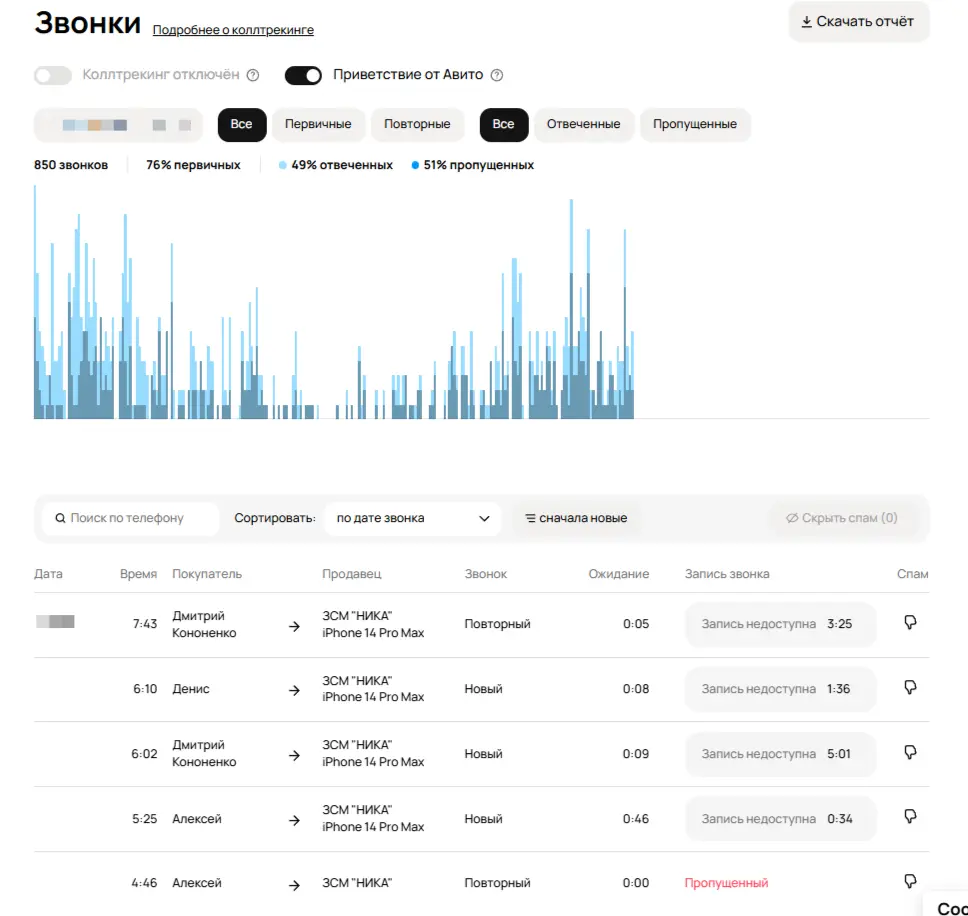Switch sort order сначала новые
This screenshot has width=968, height=916.
pyautogui.click(x=576, y=518)
